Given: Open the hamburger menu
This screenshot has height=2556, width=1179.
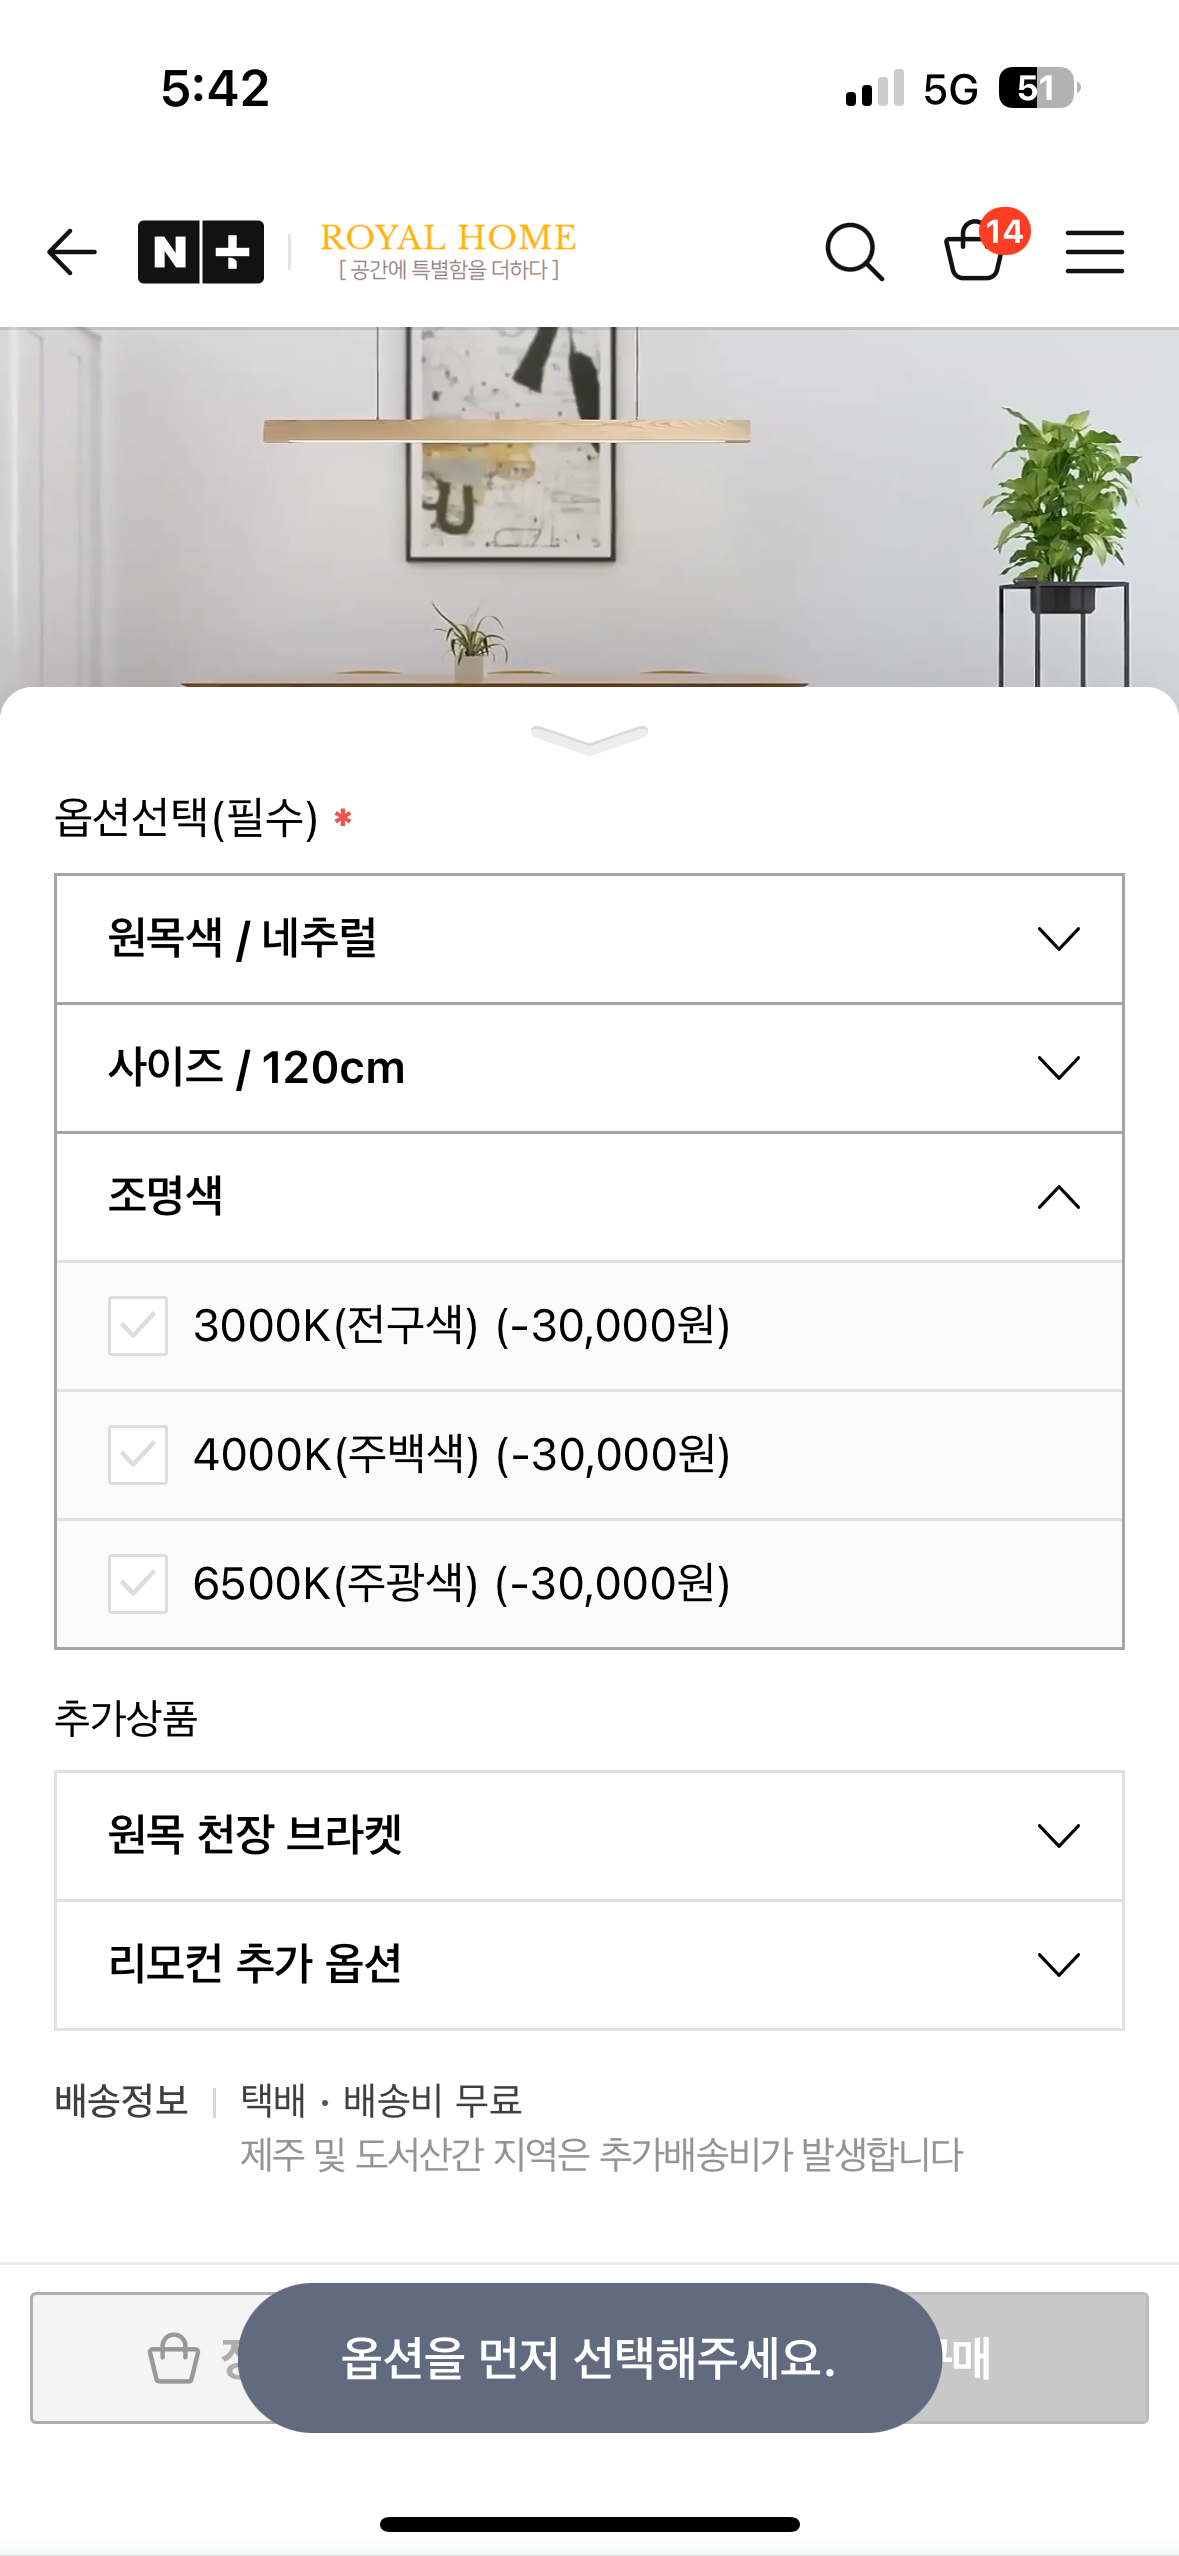Looking at the screenshot, I should [x=1094, y=251].
